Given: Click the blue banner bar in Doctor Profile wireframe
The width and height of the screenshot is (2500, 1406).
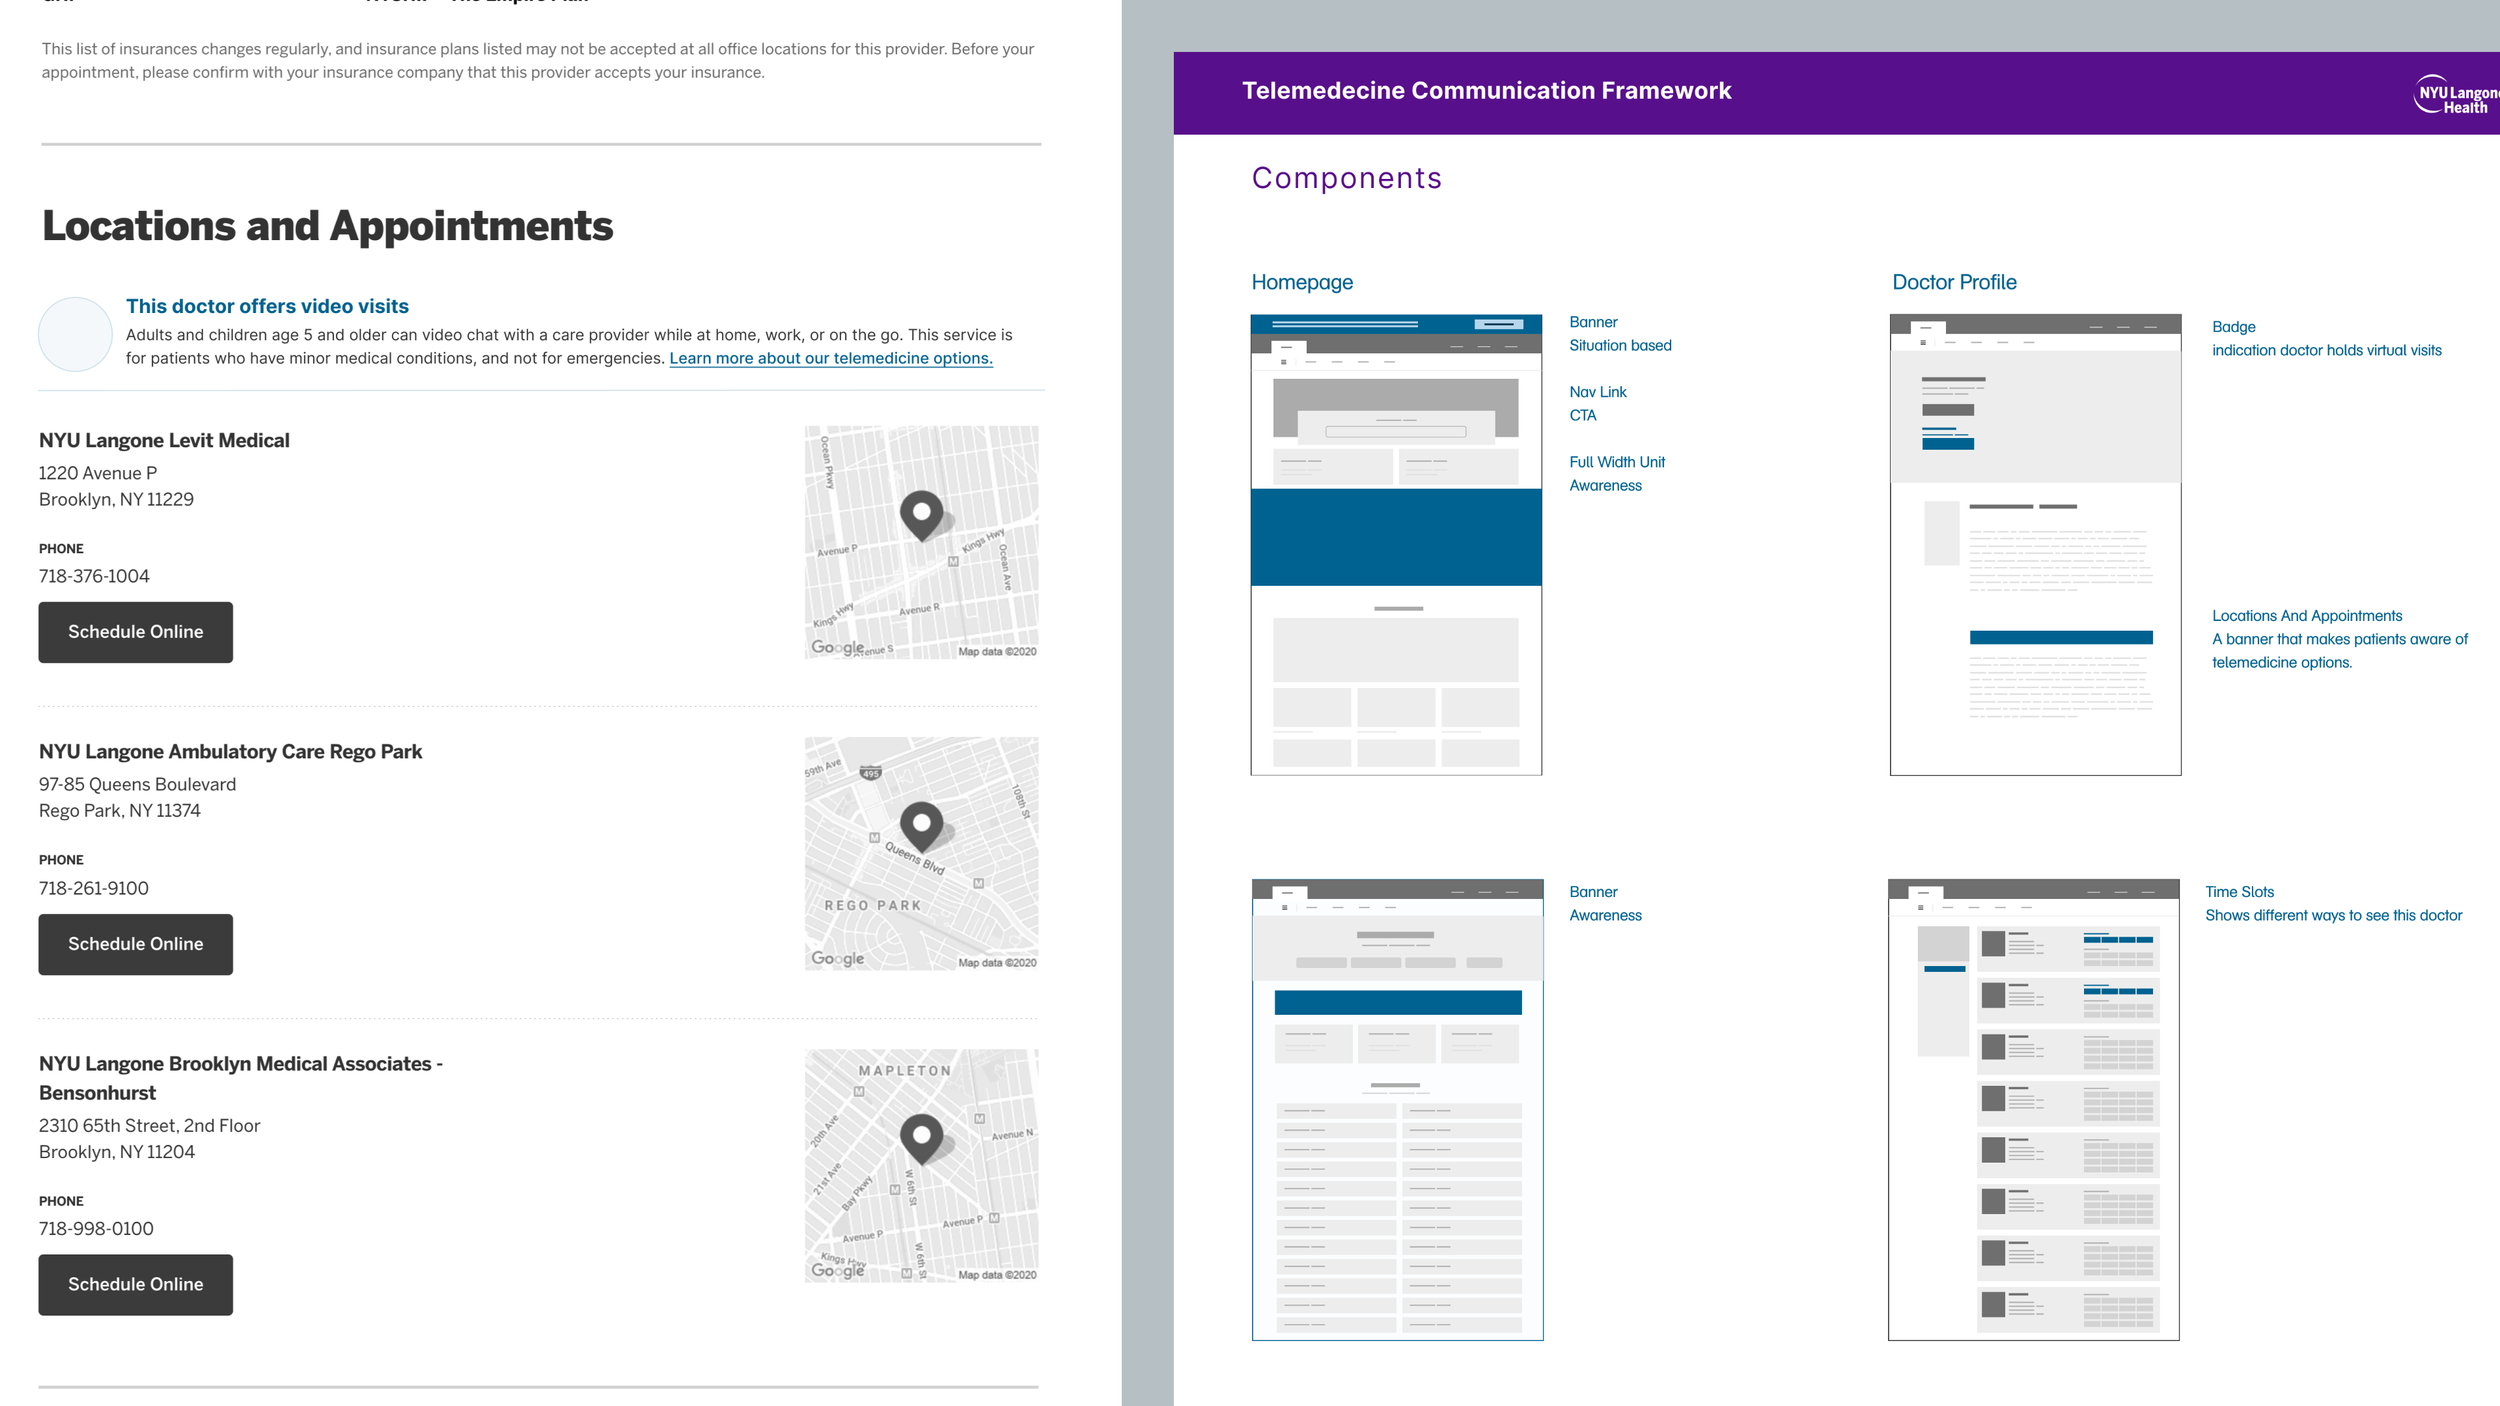Looking at the screenshot, I should point(2061,637).
